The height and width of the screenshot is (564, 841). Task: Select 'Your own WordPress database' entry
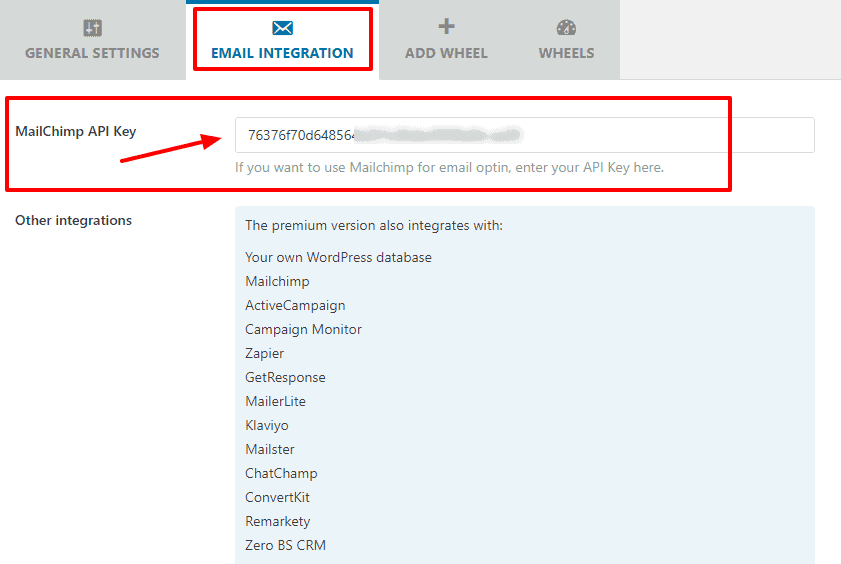(338, 257)
